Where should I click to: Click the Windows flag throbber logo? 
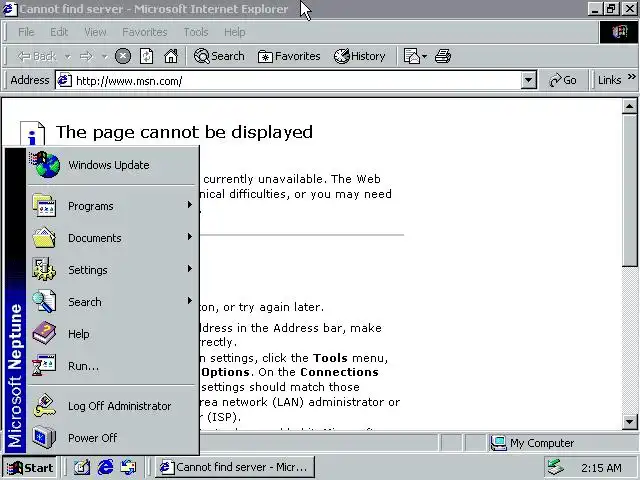tap(619, 32)
